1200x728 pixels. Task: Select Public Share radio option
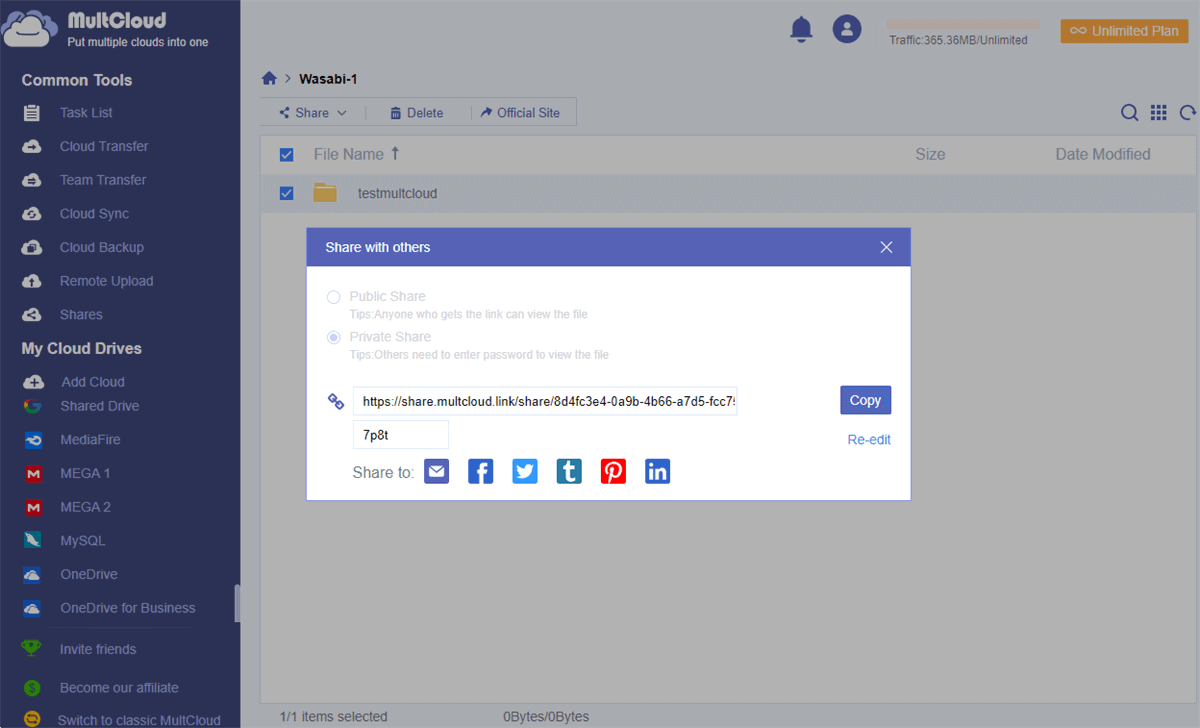click(334, 297)
